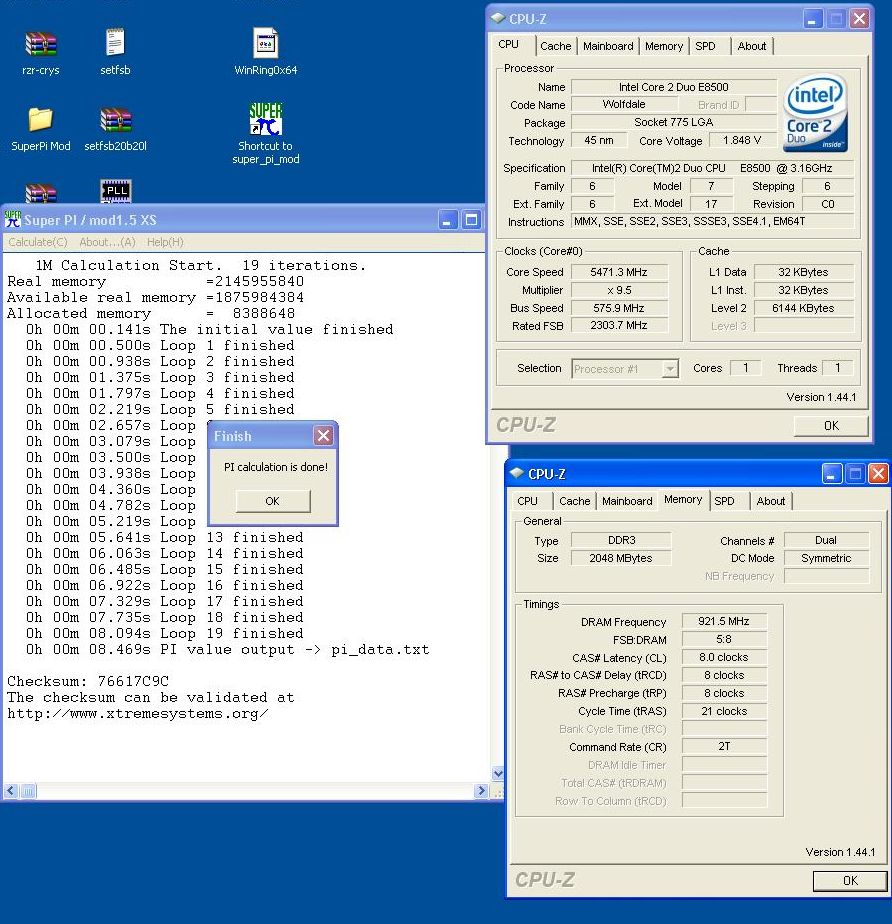Click the Rated FSB 2303.7 MHz value

tap(619, 325)
